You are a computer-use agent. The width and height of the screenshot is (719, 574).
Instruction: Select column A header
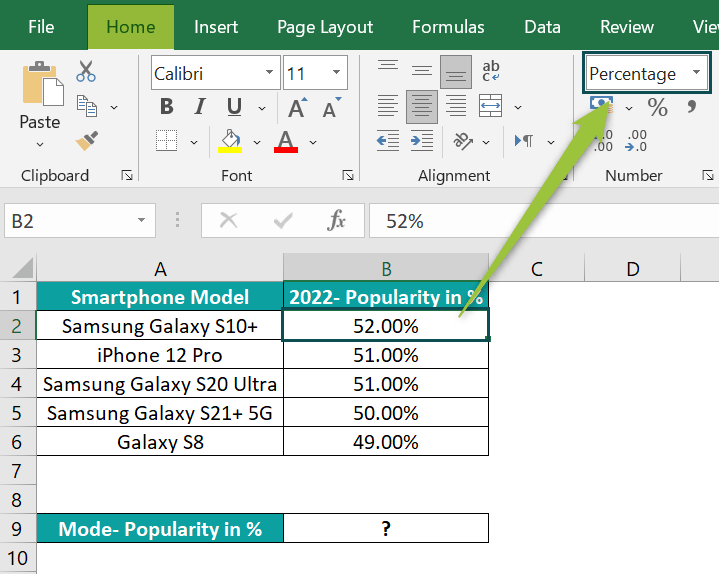click(160, 268)
